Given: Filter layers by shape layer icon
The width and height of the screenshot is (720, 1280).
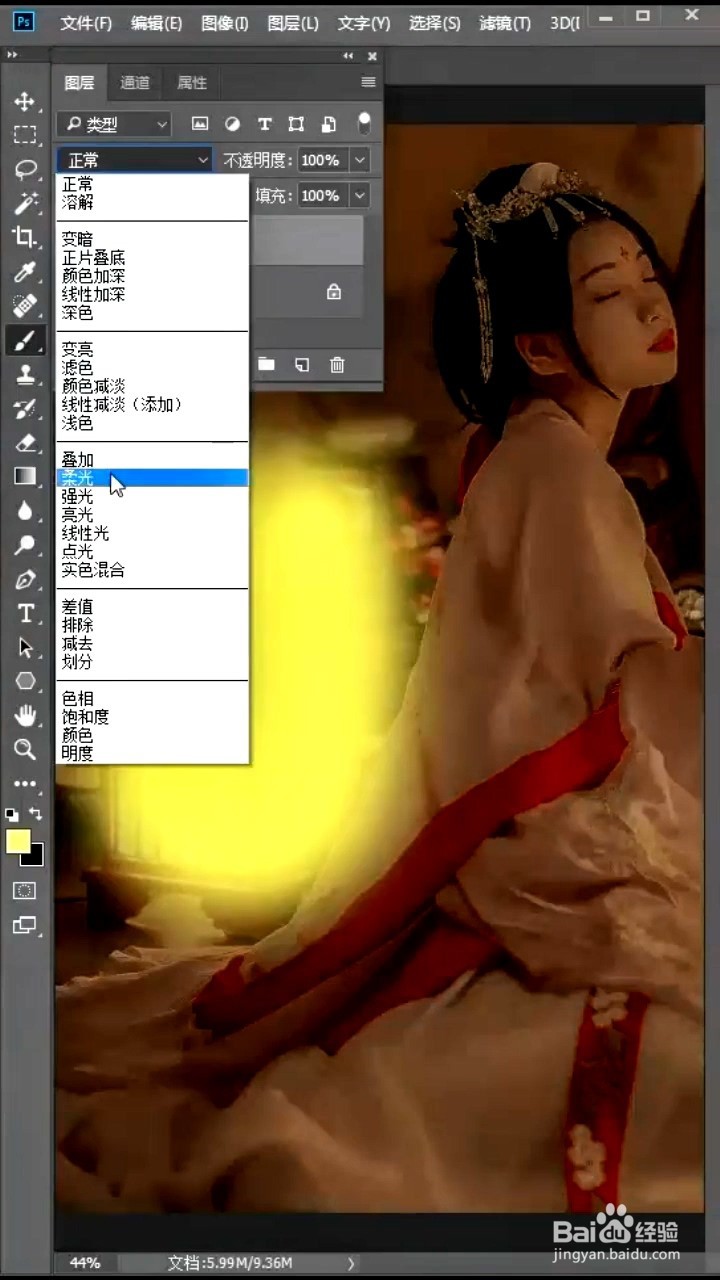Looking at the screenshot, I should [x=296, y=124].
